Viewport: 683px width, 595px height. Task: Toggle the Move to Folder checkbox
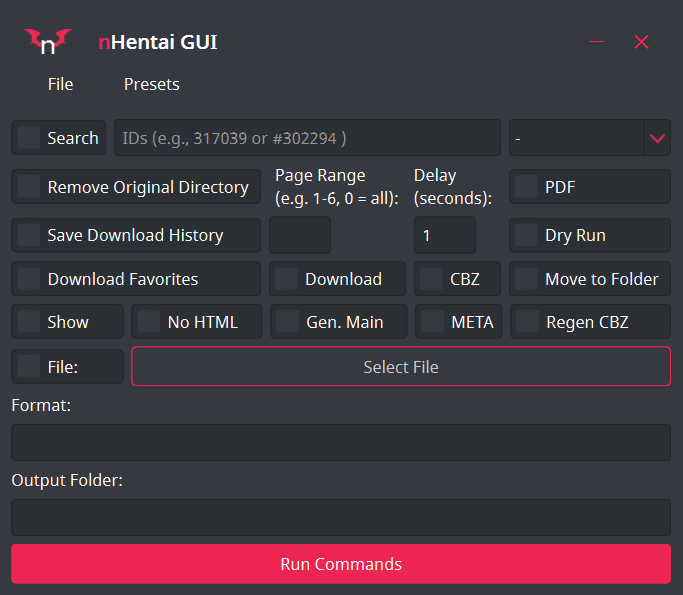coord(526,279)
